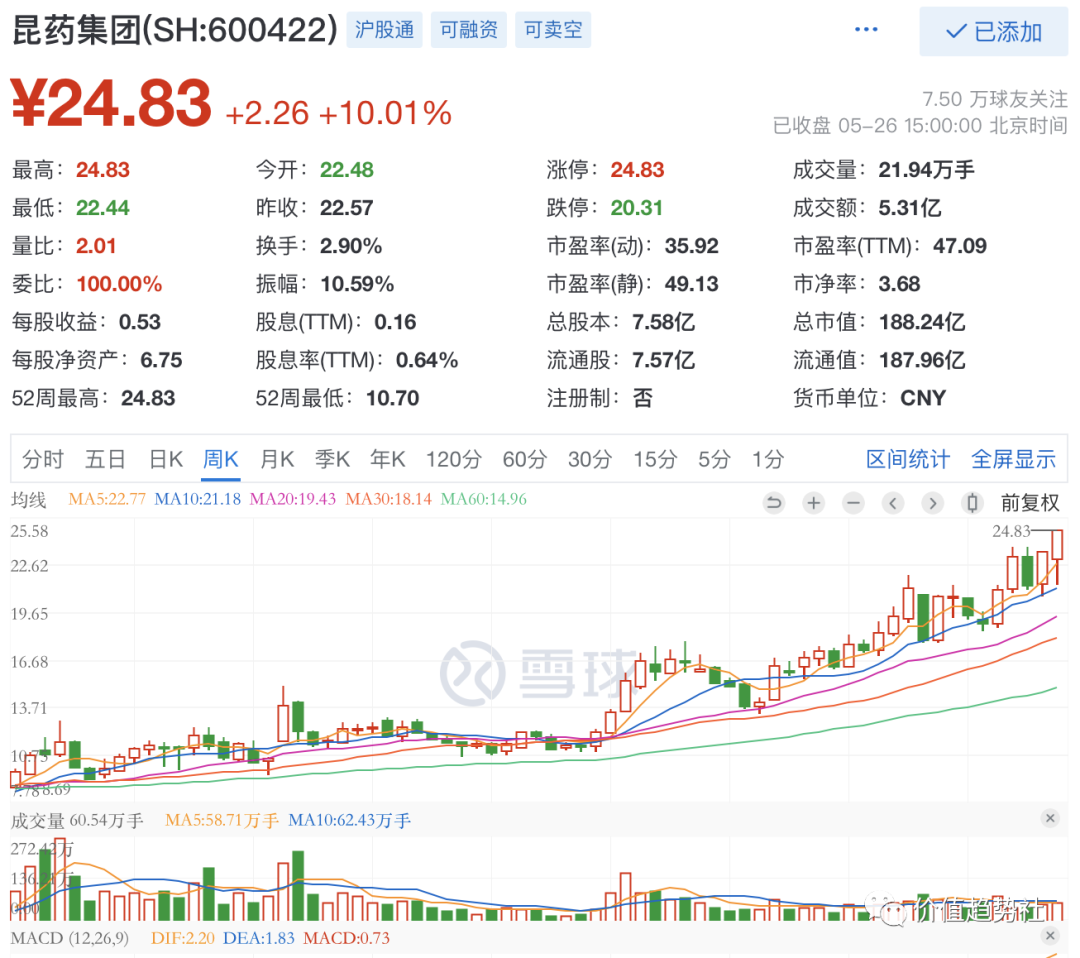This screenshot has width=1080, height=958.
Task: Click the 均线 moving average label
Action: (x=28, y=500)
